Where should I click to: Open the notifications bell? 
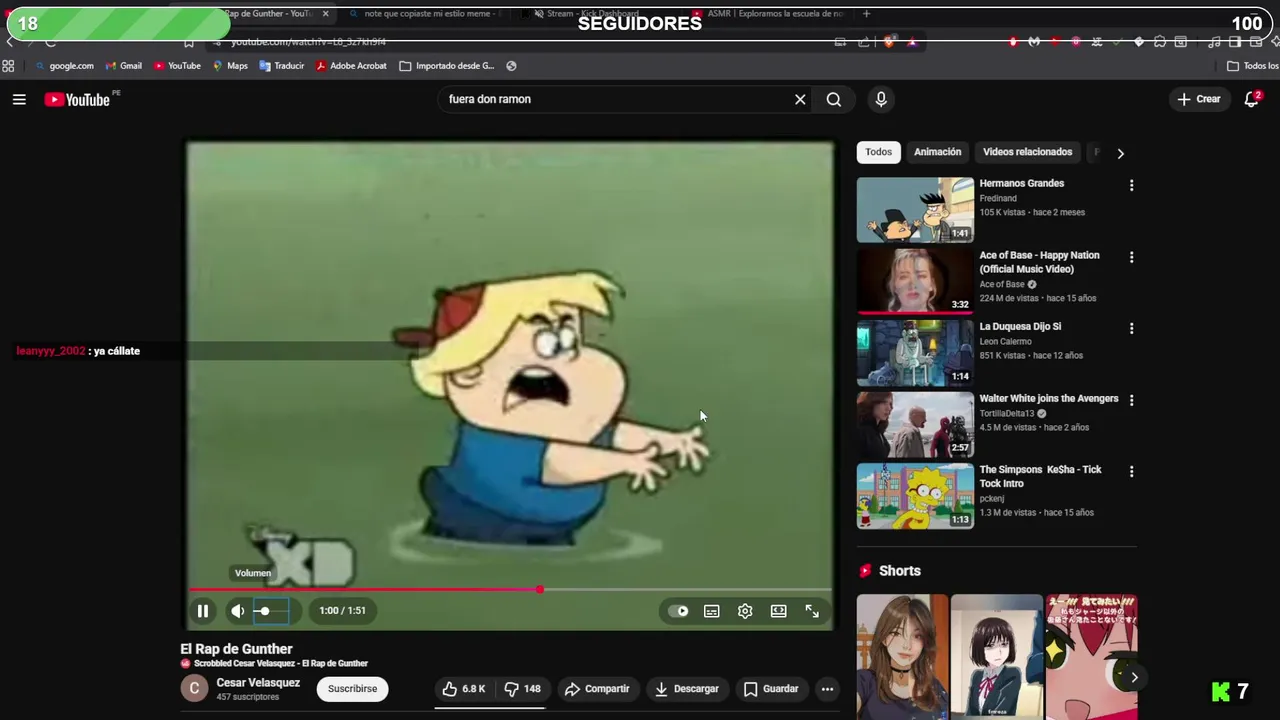1251,99
